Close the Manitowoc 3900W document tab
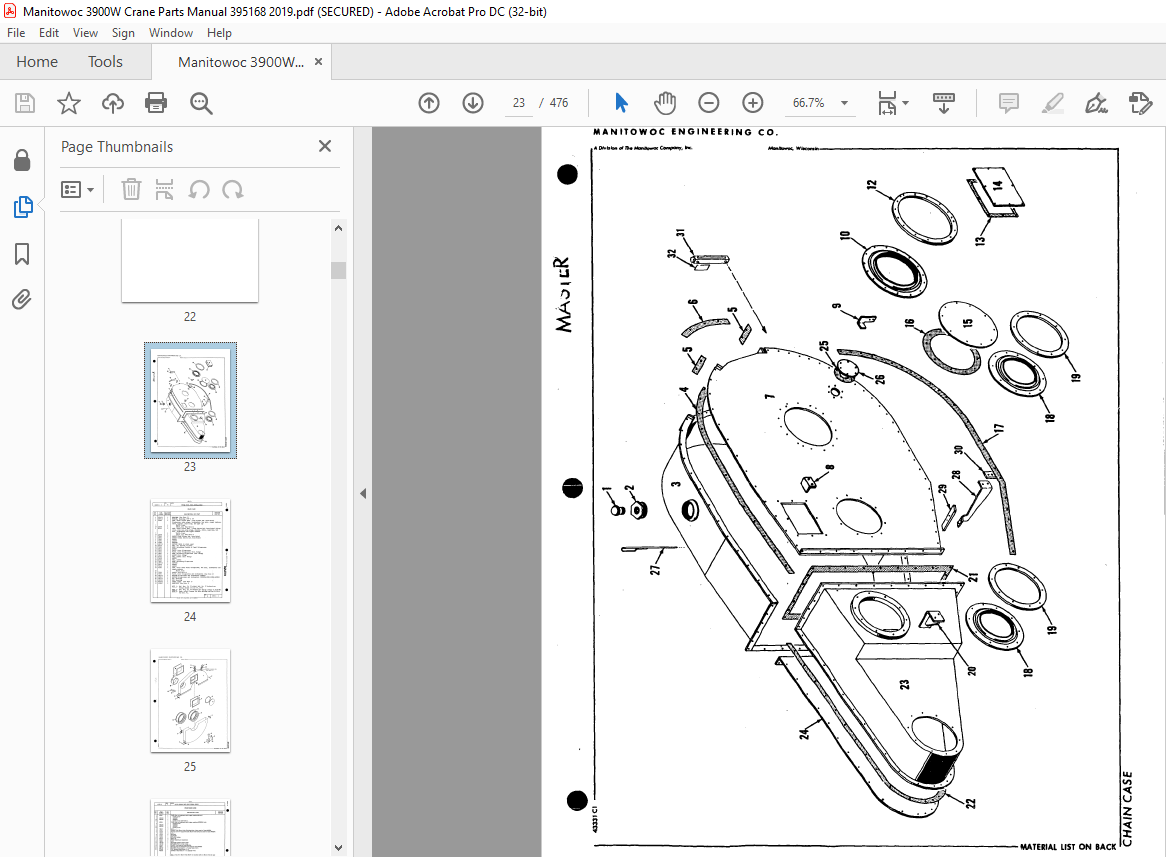This screenshot has height=857, width=1166. [x=318, y=62]
